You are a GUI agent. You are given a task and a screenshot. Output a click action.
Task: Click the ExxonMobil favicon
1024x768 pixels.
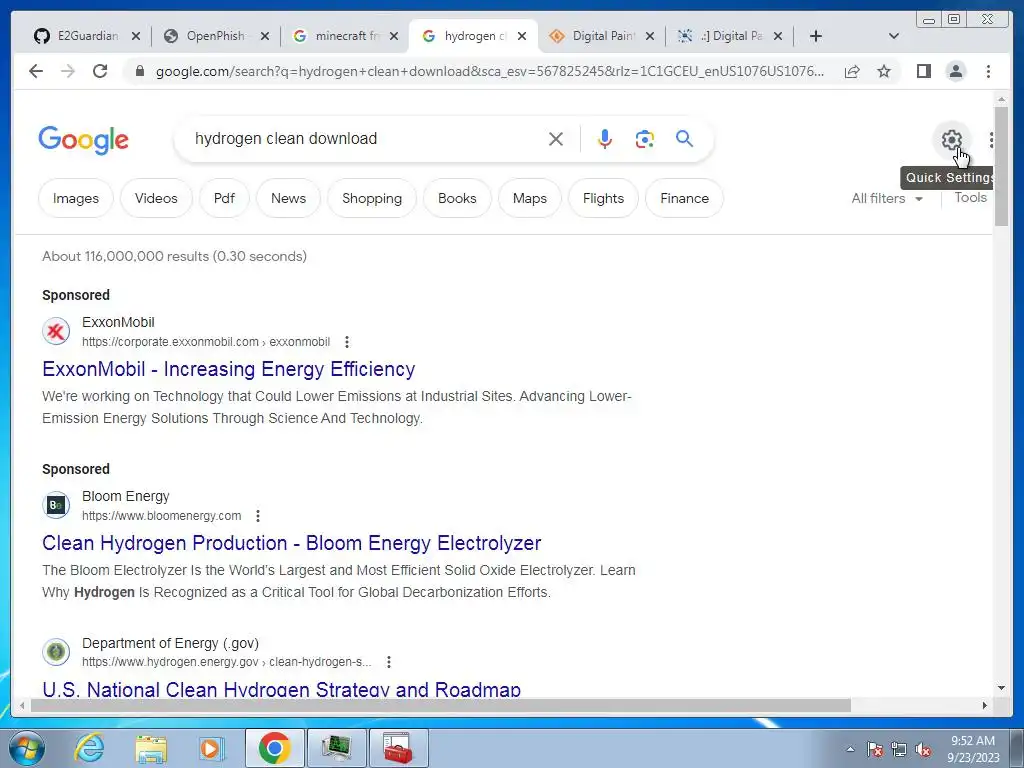click(x=56, y=331)
